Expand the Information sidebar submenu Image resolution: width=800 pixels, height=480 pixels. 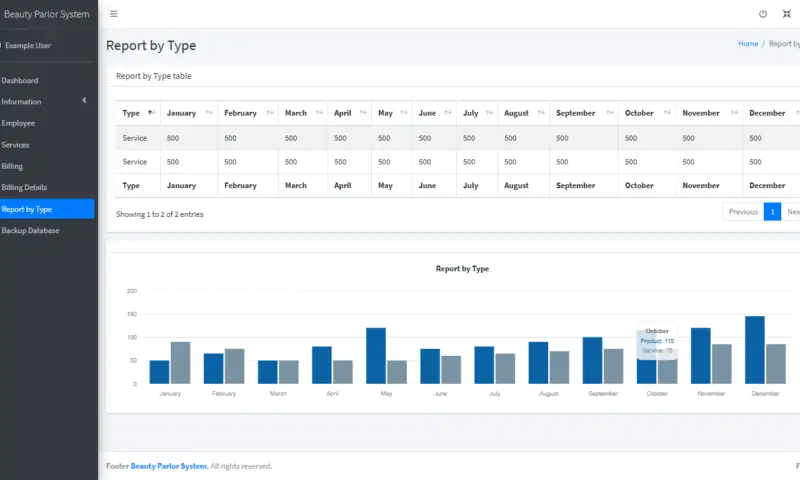[84, 101]
